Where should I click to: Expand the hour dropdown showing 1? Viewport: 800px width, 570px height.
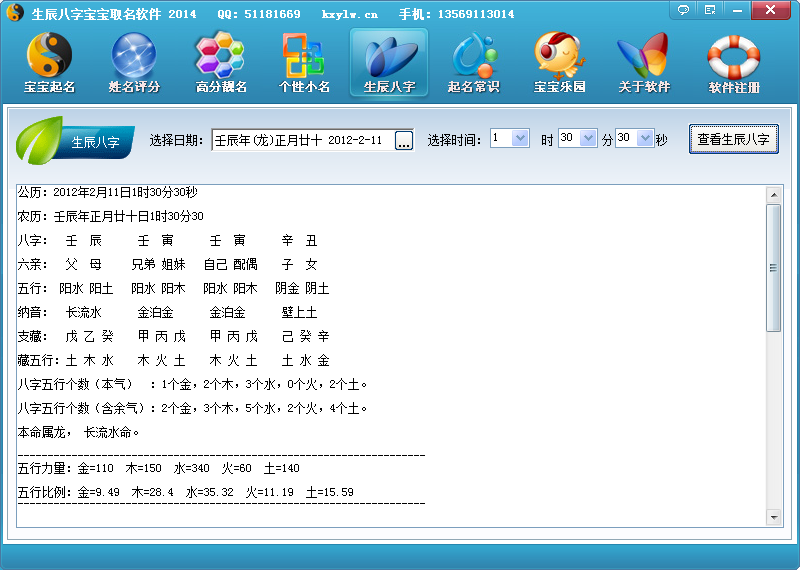point(520,139)
